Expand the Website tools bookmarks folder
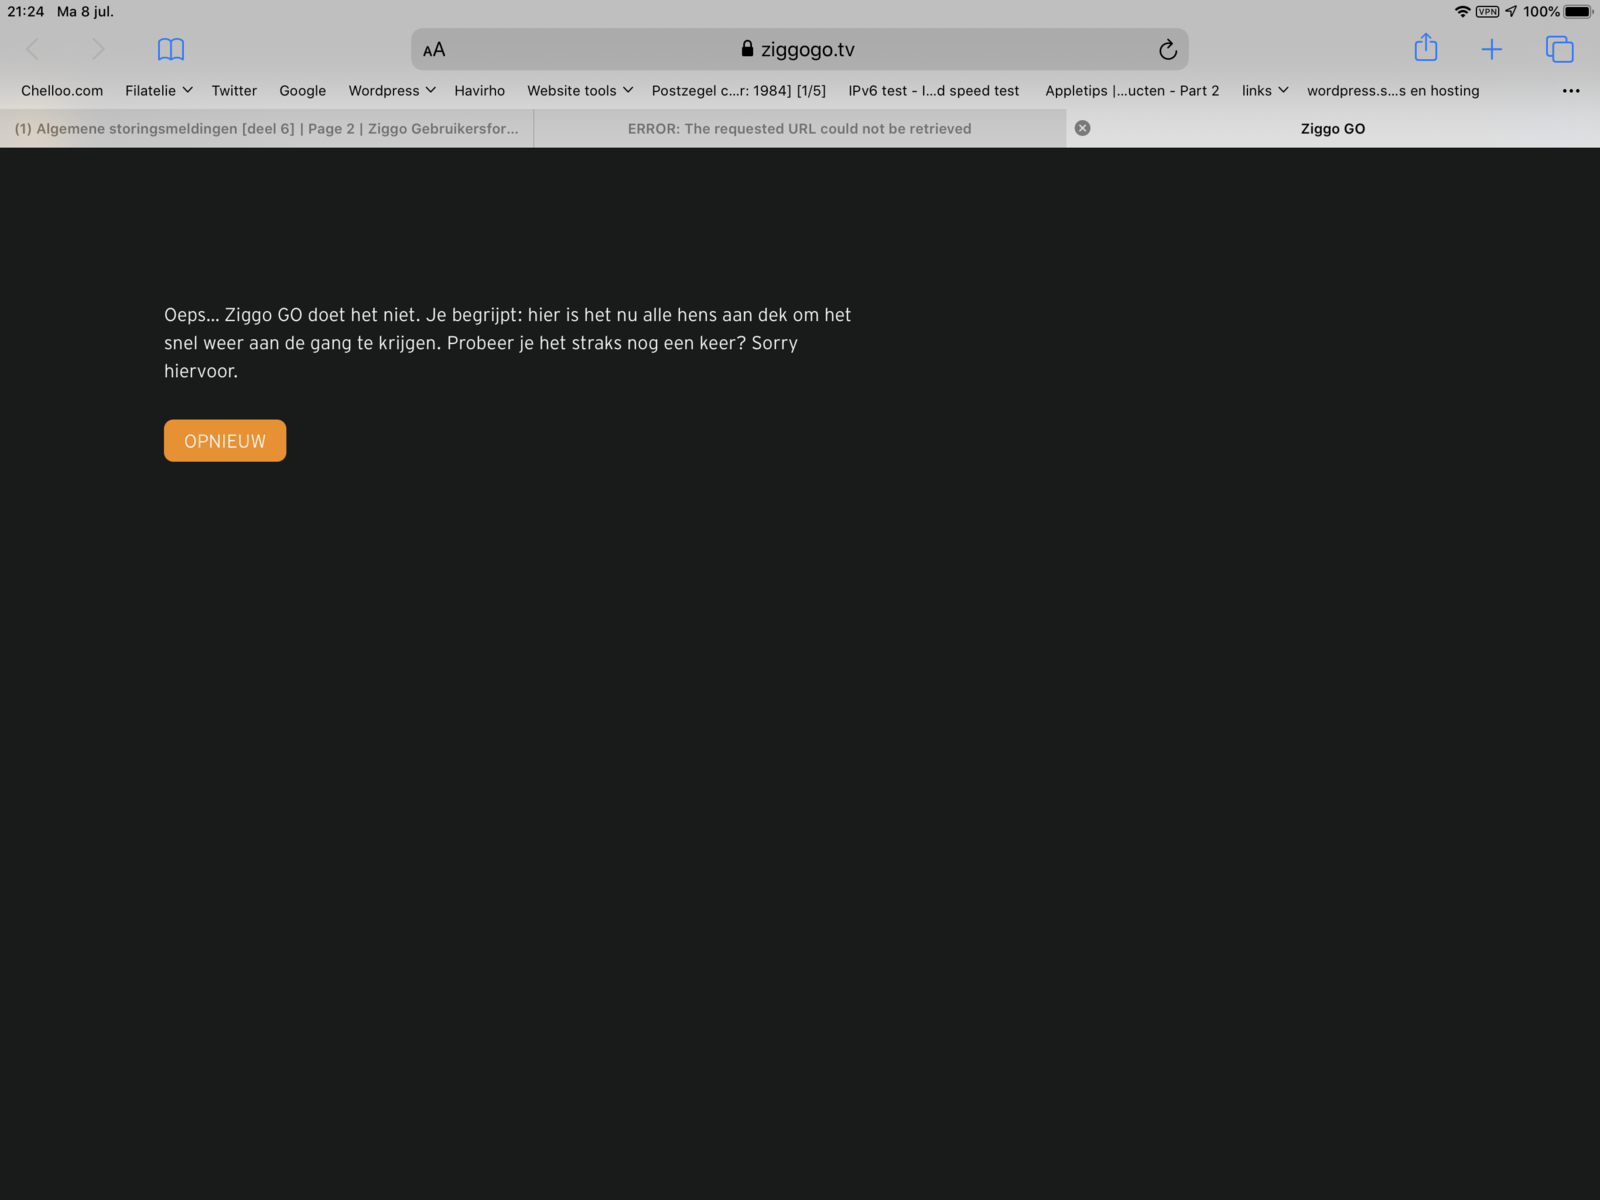Image resolution: width=1600 pixels, height=1200 pixels. (x=580, y=90)
